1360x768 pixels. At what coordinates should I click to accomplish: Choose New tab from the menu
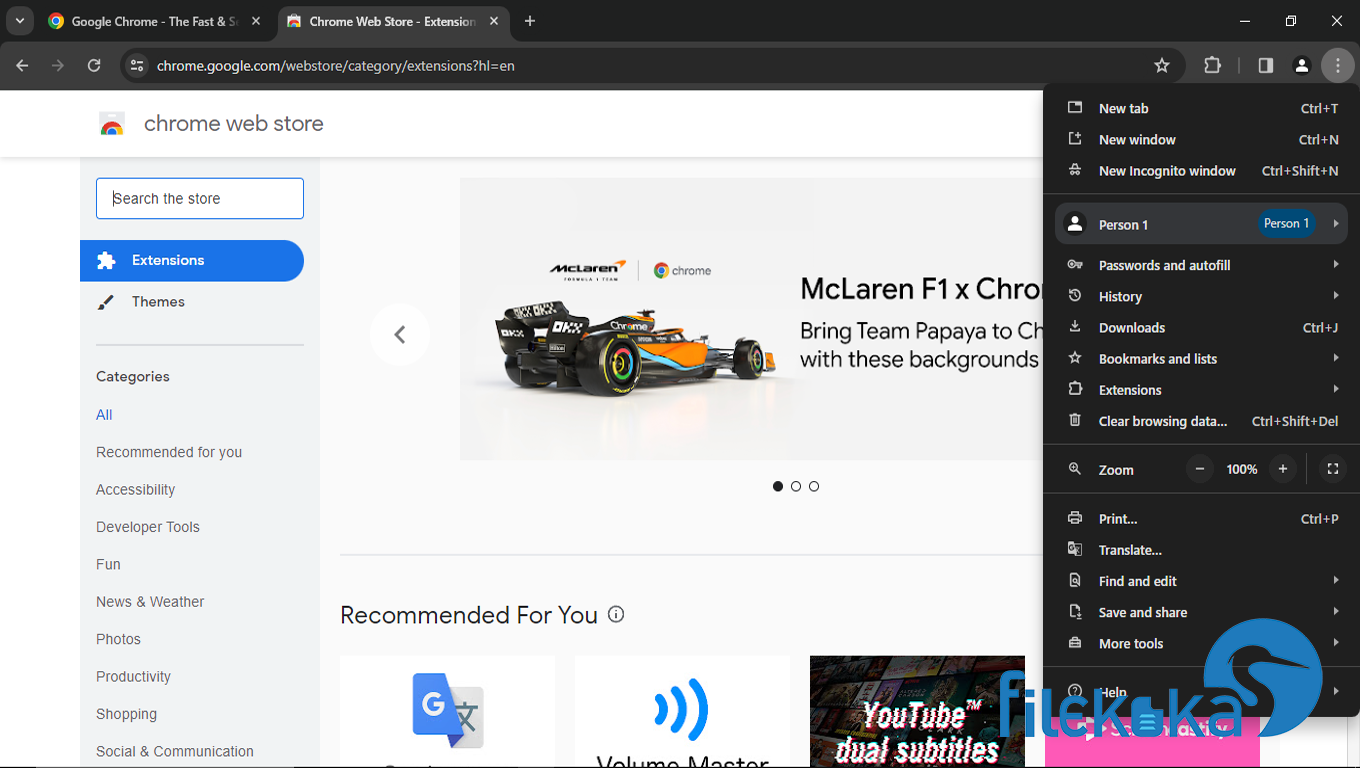(1201, 108)
